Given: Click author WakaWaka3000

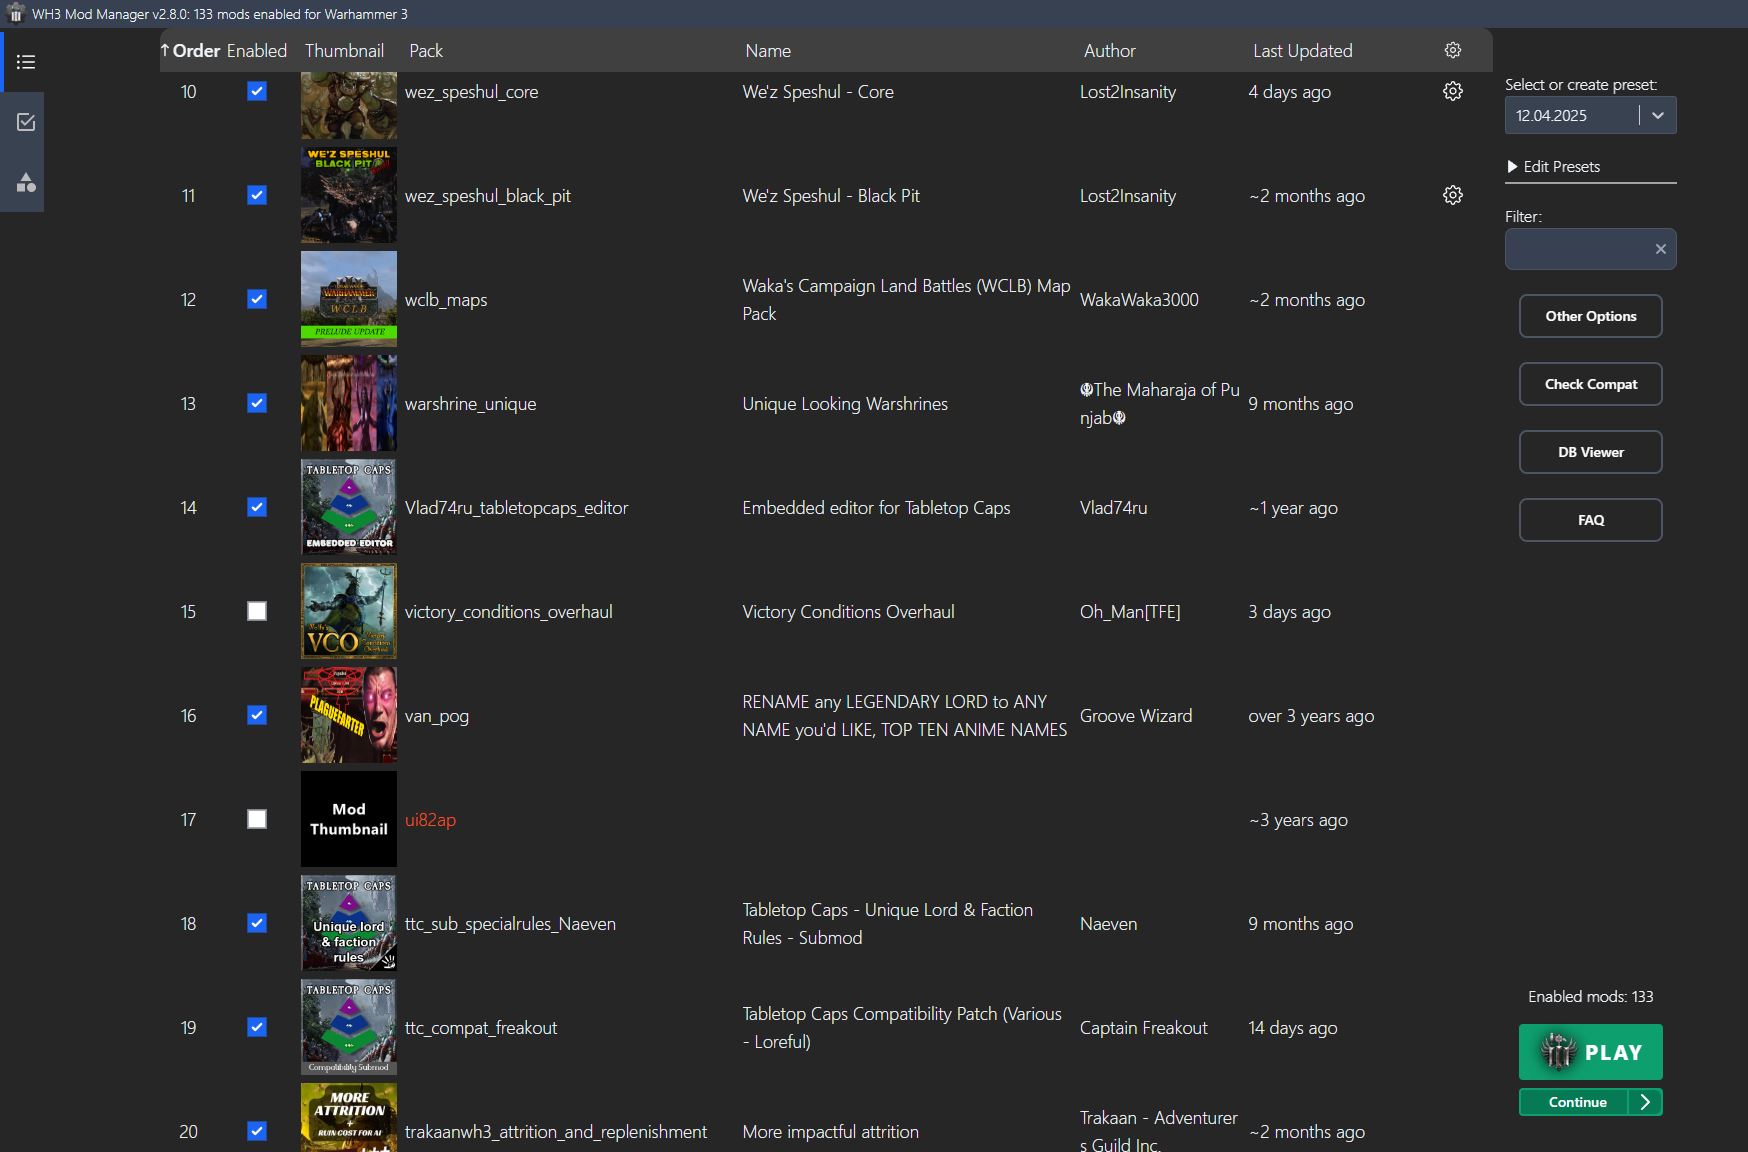Looking at the screenshot, I should (x=1139, y=300).
